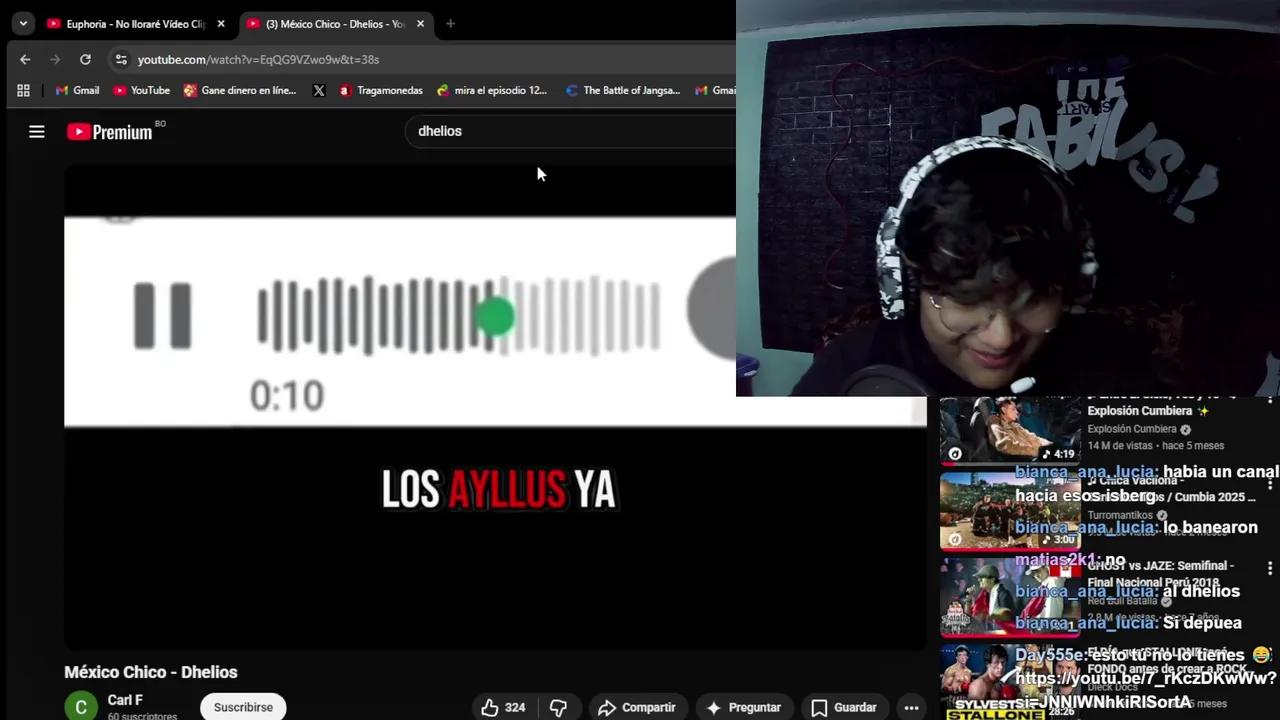1280x720 pixels.
Task: Close the Euphoria - No lloraré tab
Action: point(221,24)
